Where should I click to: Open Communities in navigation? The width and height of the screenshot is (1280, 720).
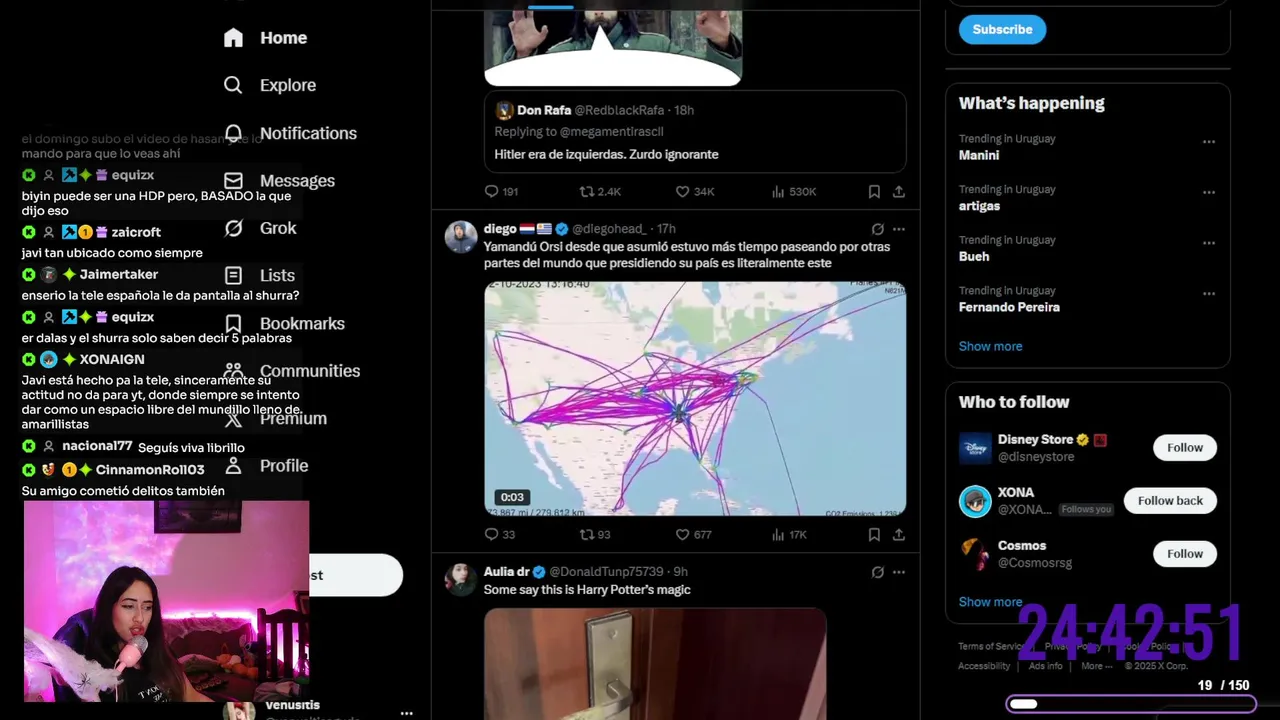pos(310,371)
